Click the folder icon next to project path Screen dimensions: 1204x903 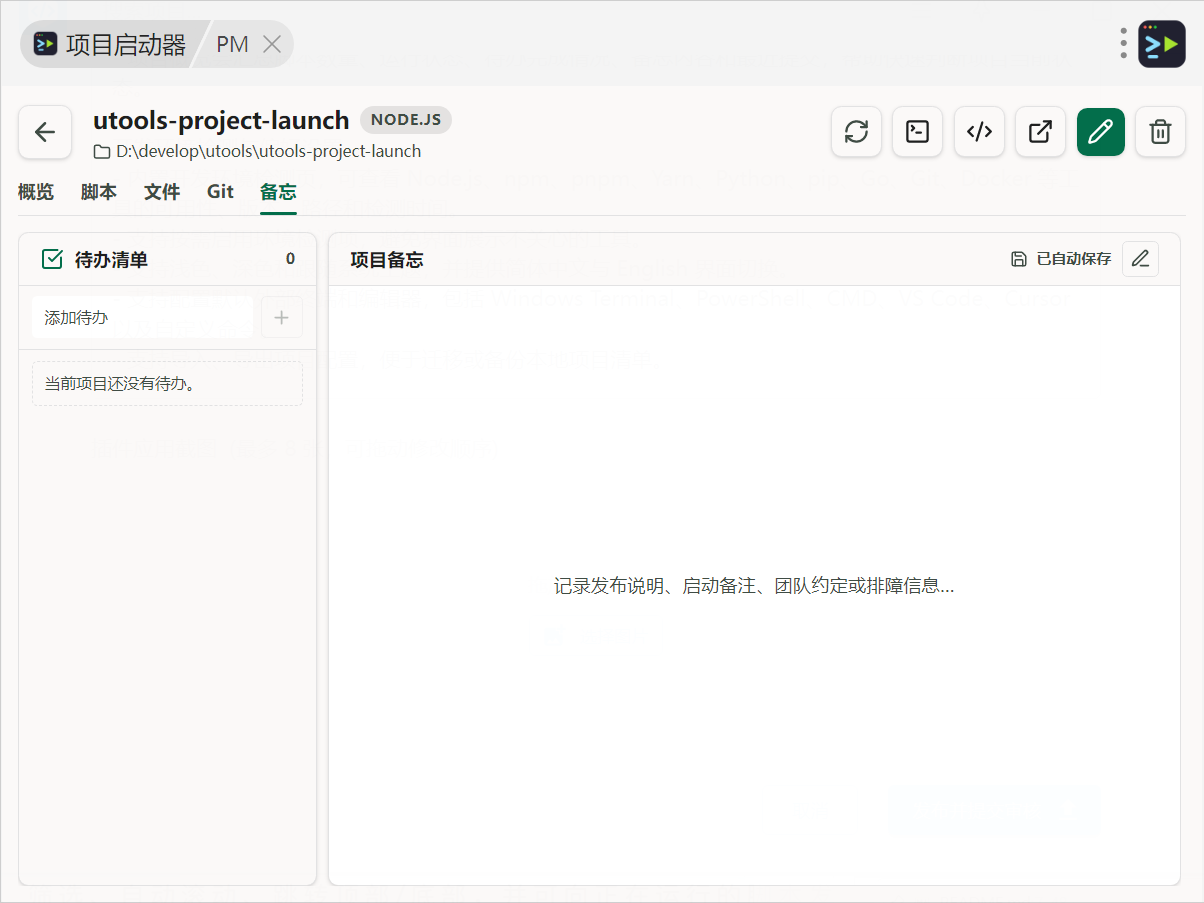click(x=102, y=152)
